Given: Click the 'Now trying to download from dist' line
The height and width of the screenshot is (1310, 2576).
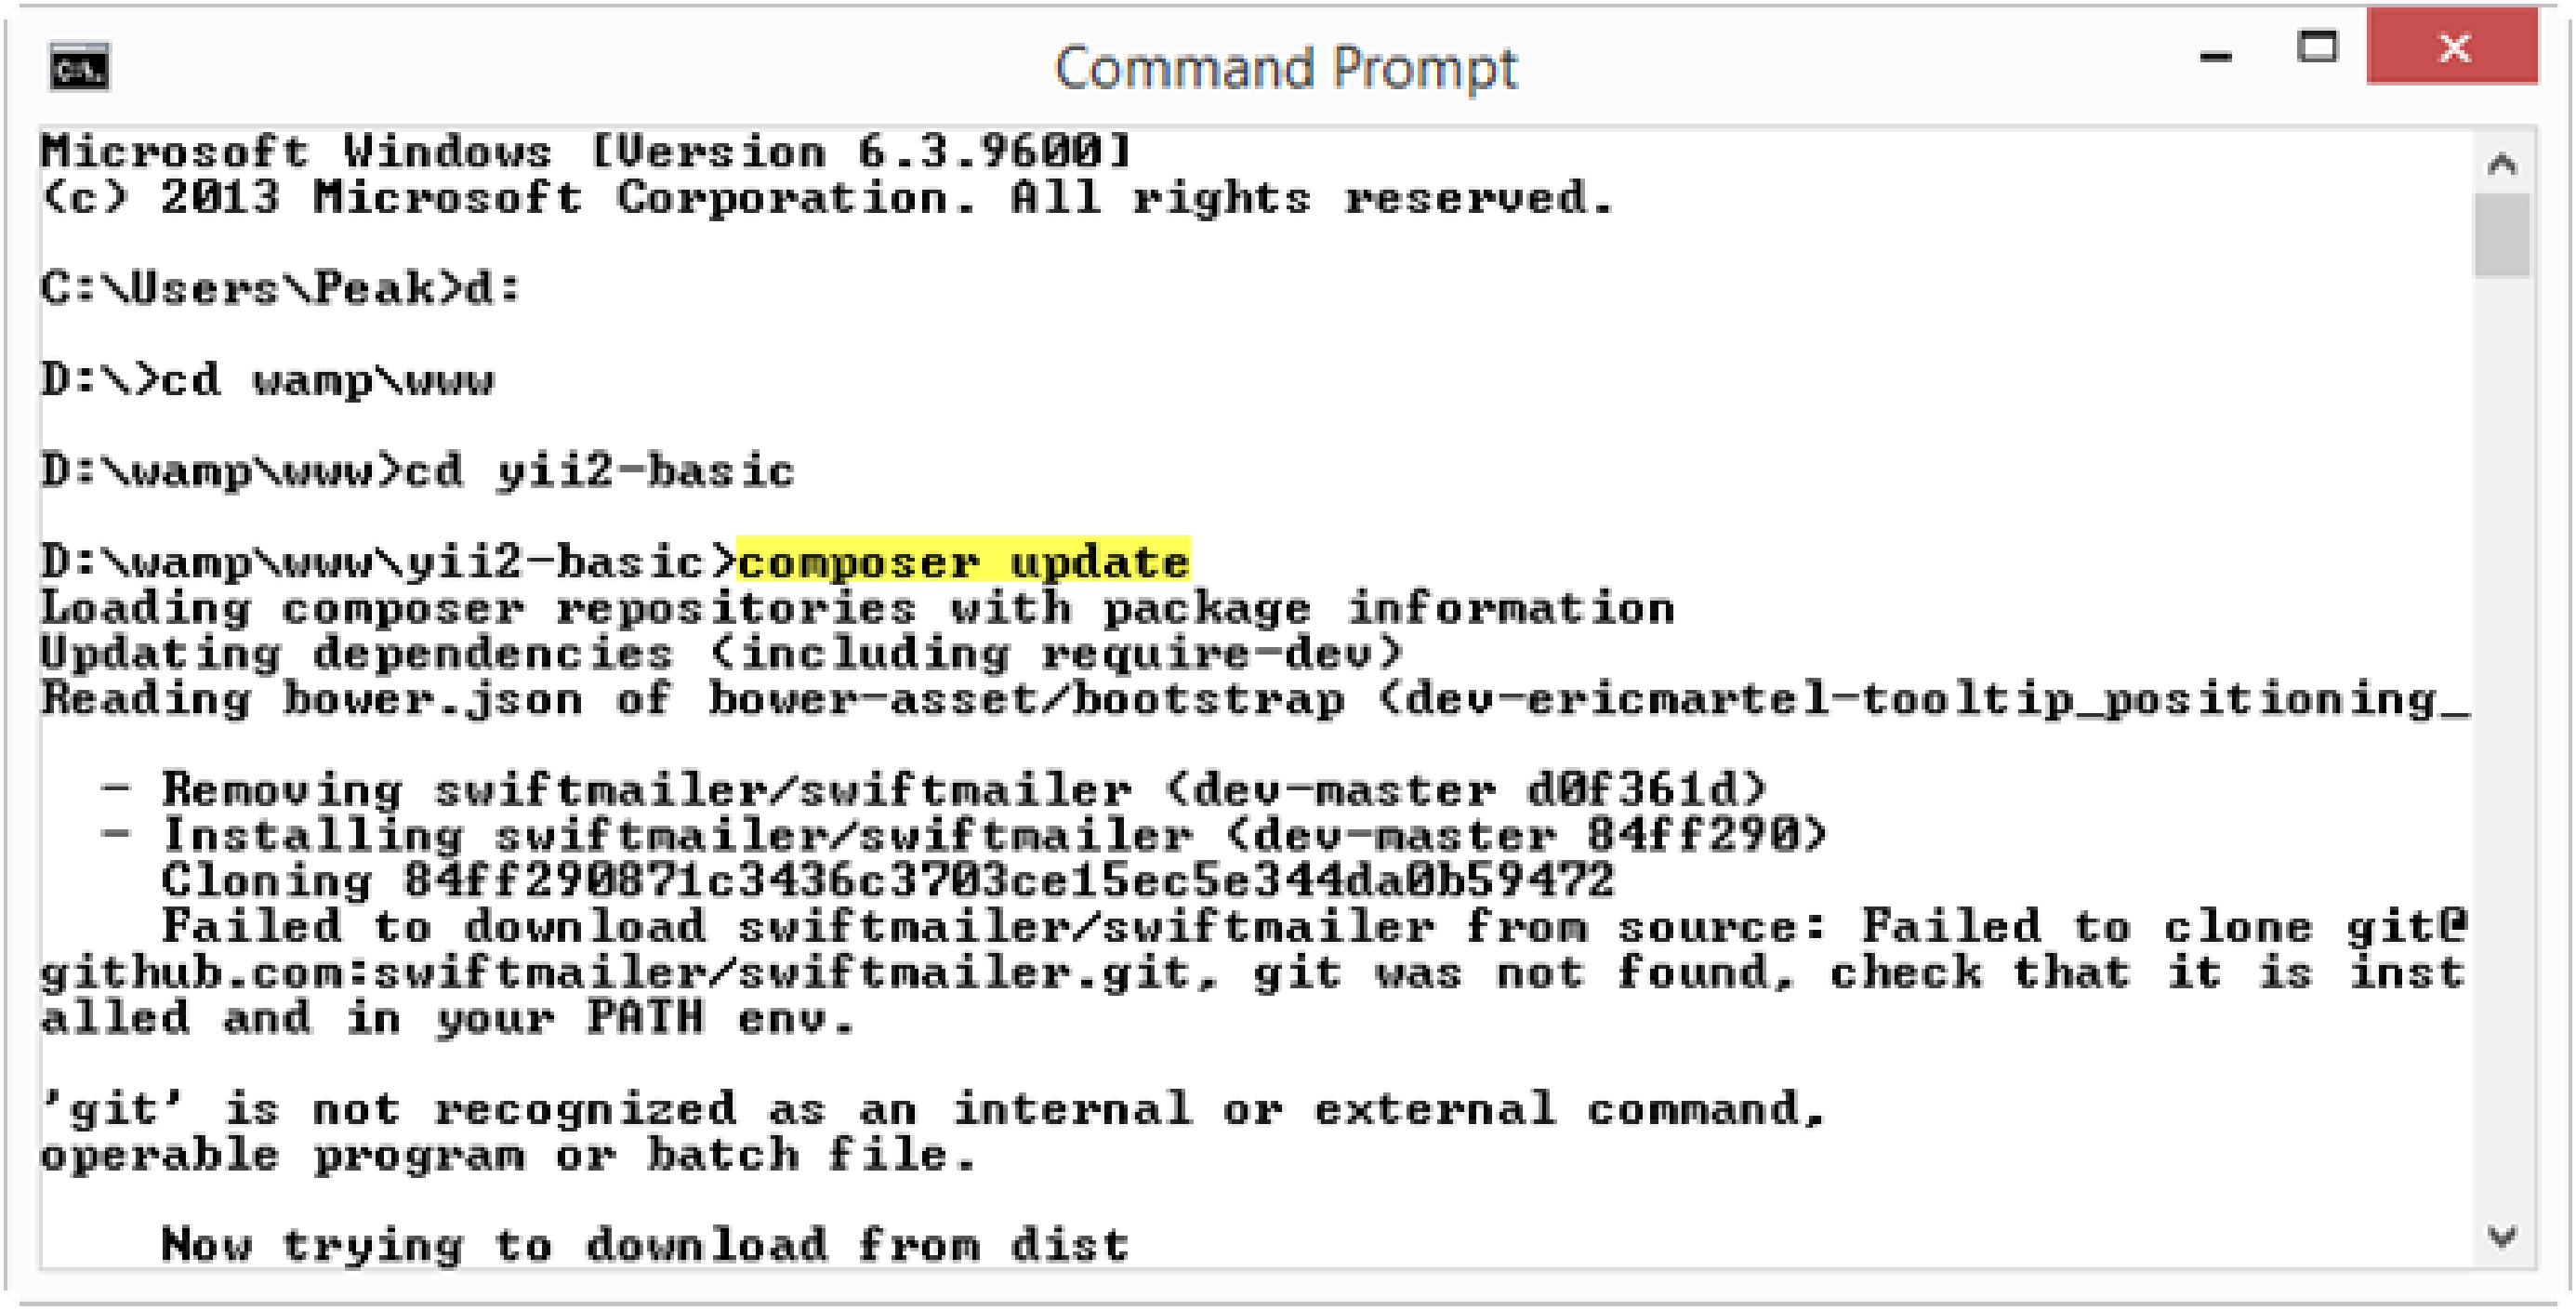Looking at the screenshot, I should pyautogui.click(x=645, y=1246).
